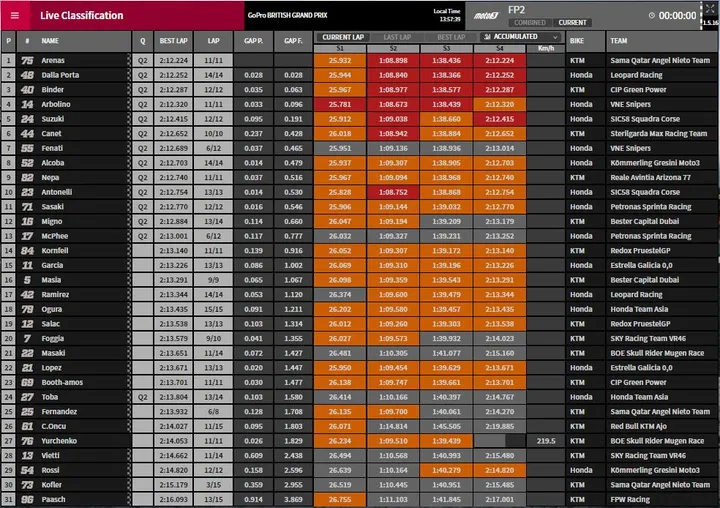Click Arenas best lap 2:12.224
The height and width of the screenshot is (508, 720).
point(174,60)
